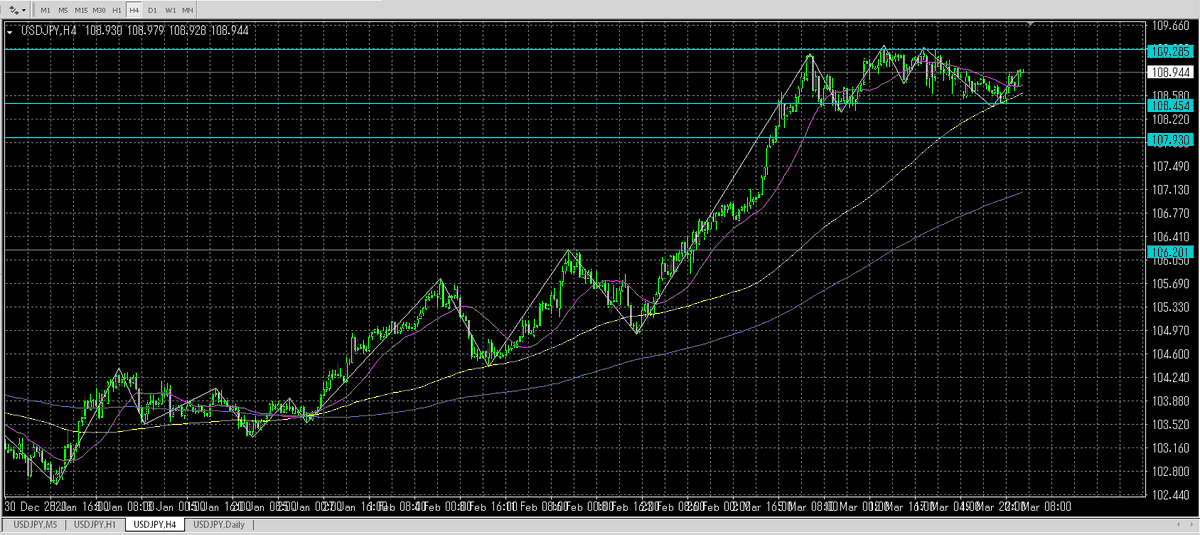Switch to the MN monthly timeframe
Viewport: 1200px width, 535px height.
pyautogui.click(x=188, y=9)
